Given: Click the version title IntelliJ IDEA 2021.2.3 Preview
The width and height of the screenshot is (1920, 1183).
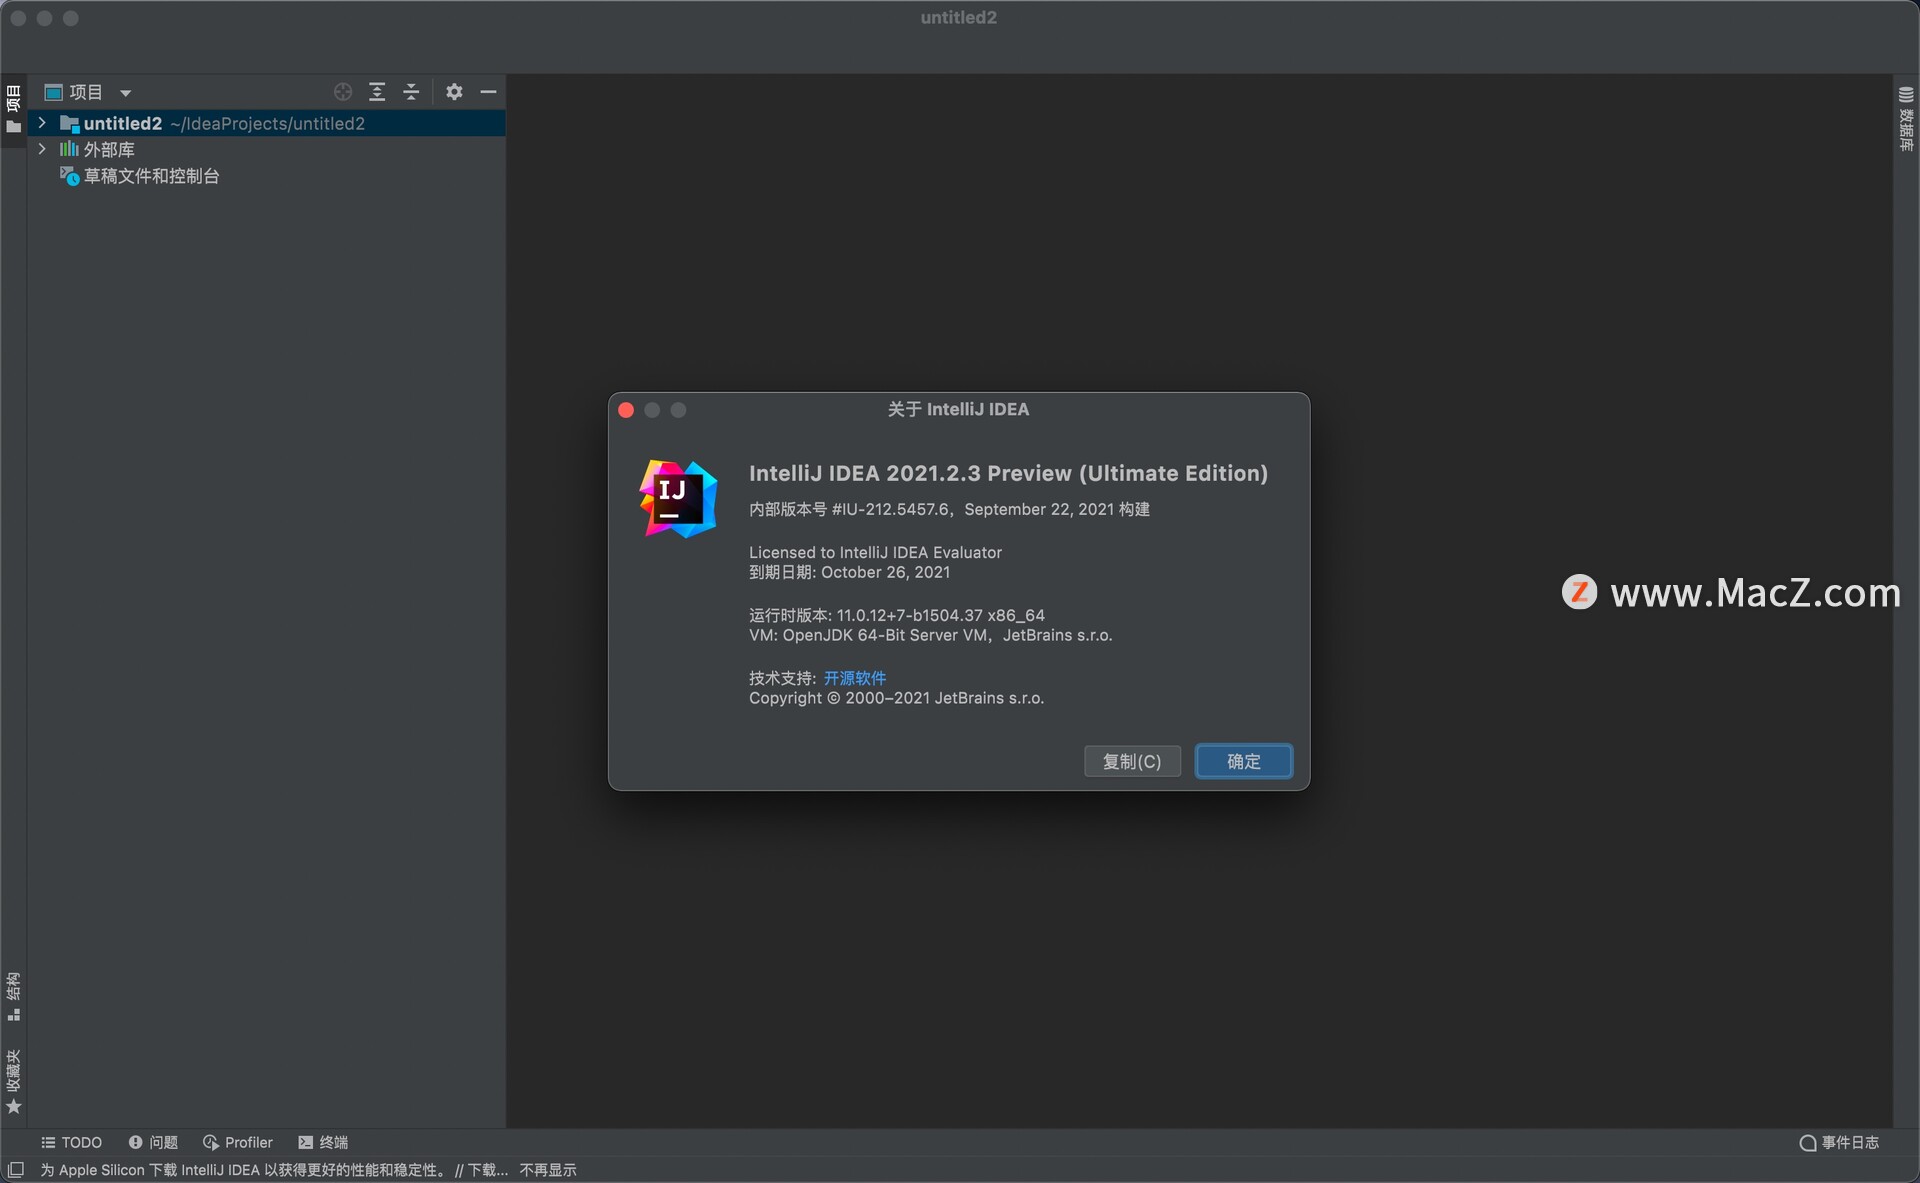Looking at the screenshot, I should click(1008, 473).
